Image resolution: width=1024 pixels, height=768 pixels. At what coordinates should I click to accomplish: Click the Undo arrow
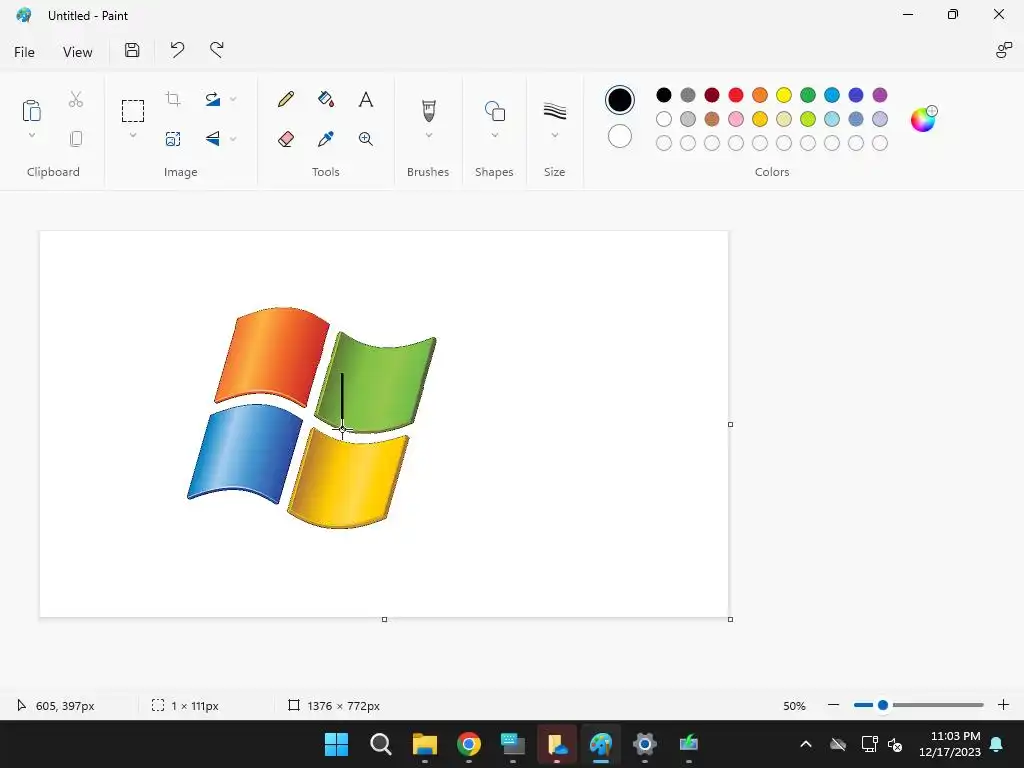pyautogui.click(x=177, y=50)
